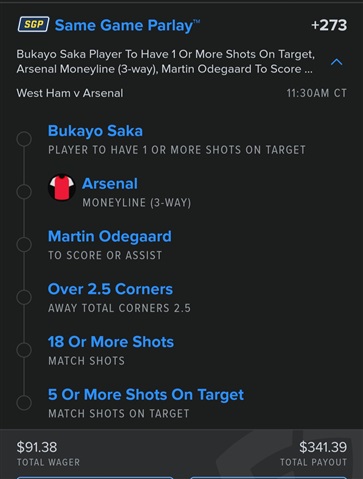Open the Bukayo Saka player link
The image size is (363, 479).
pos(95,131)
